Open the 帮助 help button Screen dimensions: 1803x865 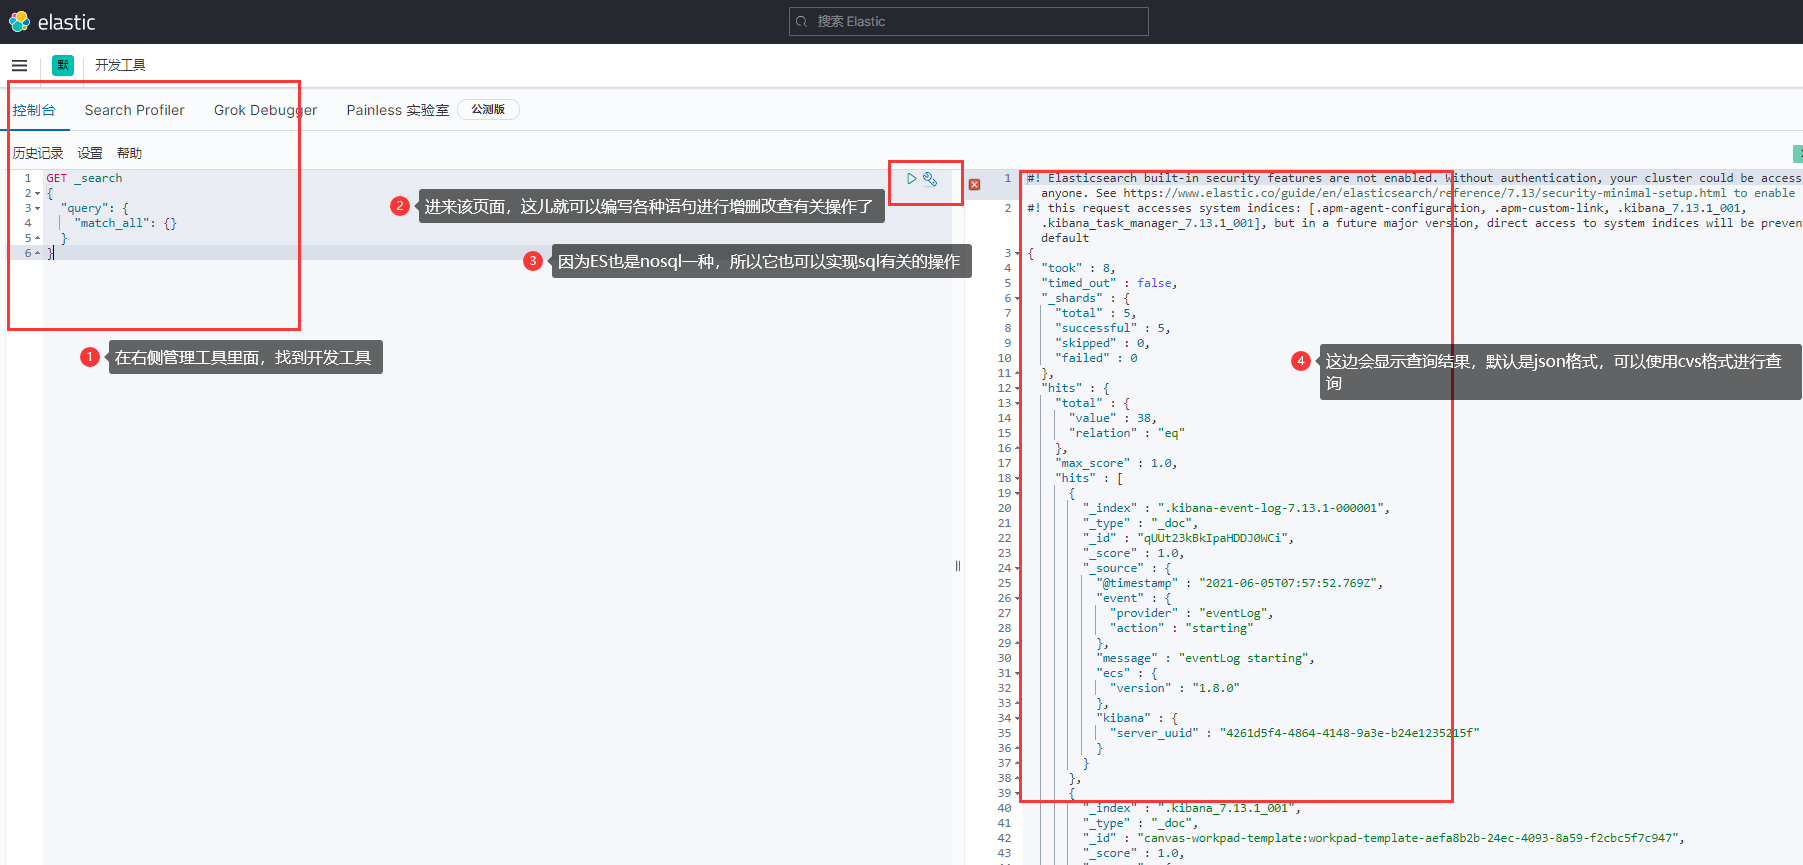[129, 153]
